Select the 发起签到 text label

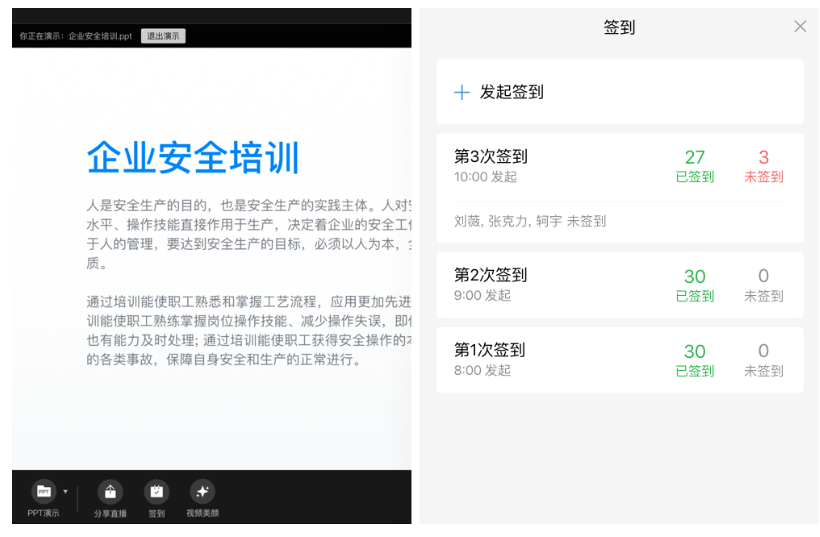point(512,92)
